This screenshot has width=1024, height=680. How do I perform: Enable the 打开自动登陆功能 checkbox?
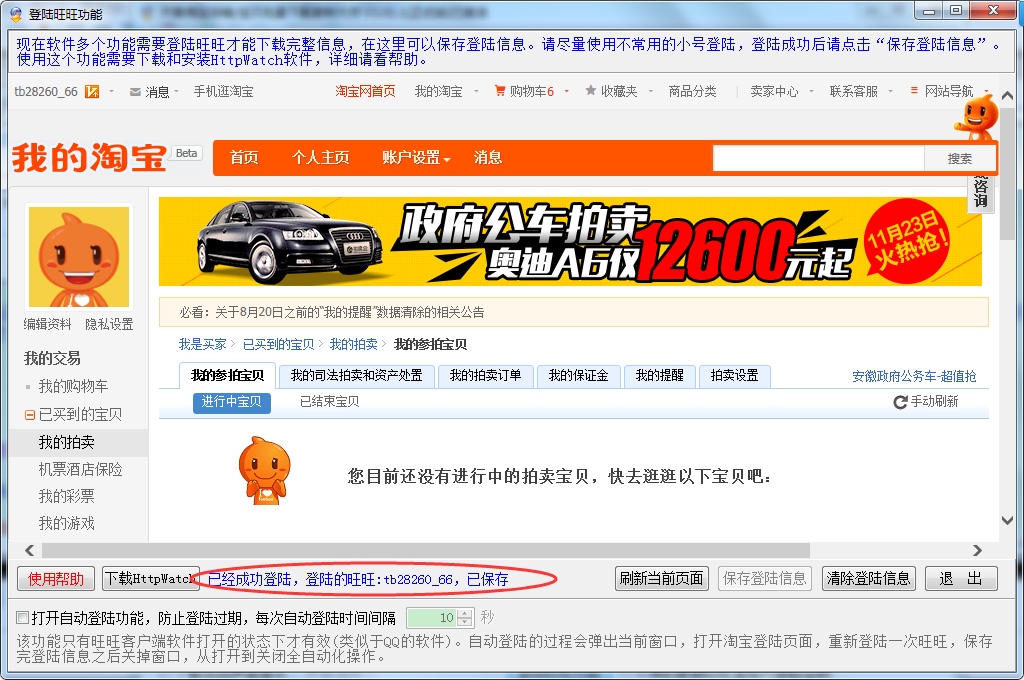(x=23, y=617)
